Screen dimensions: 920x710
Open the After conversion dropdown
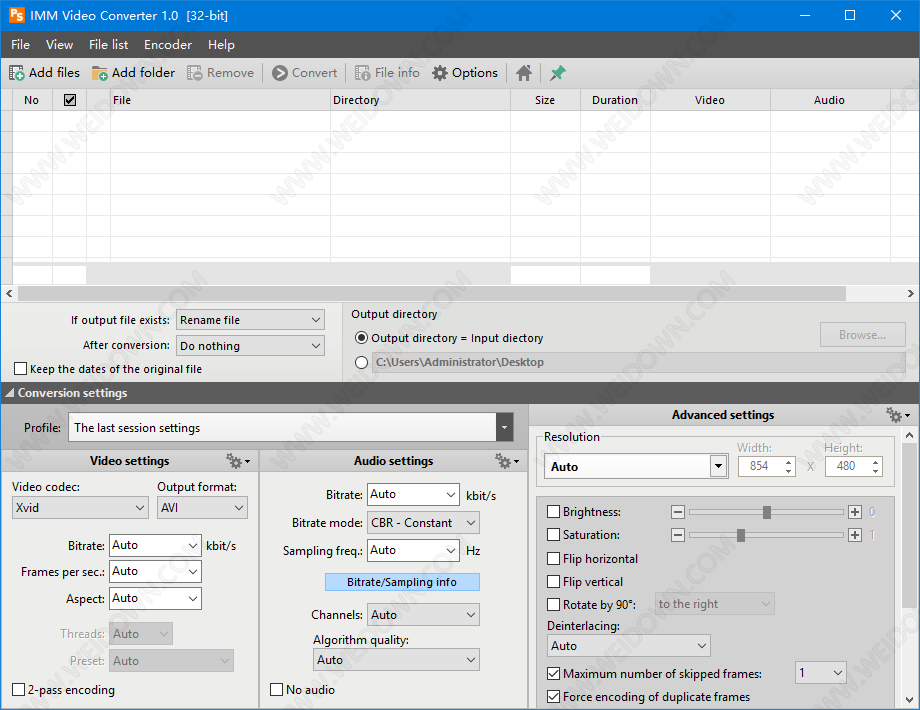(251, 346)
